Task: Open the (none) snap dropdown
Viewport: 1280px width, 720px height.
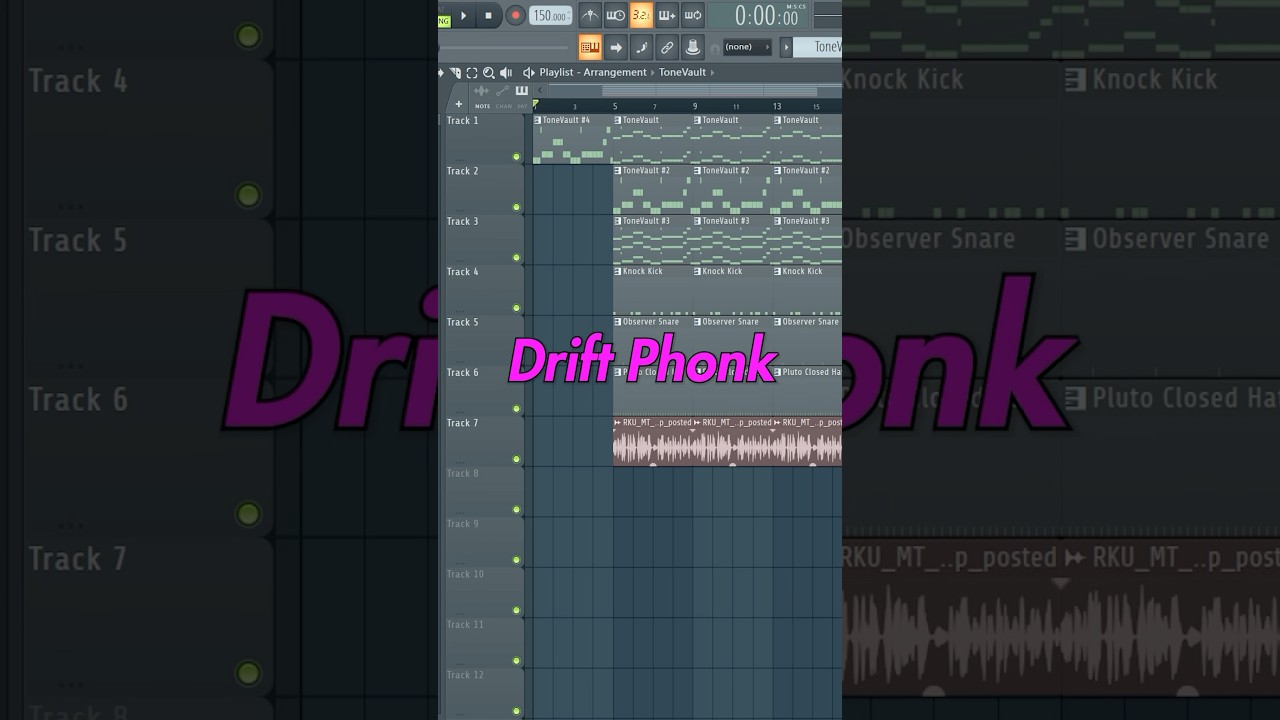Action: 747,47
